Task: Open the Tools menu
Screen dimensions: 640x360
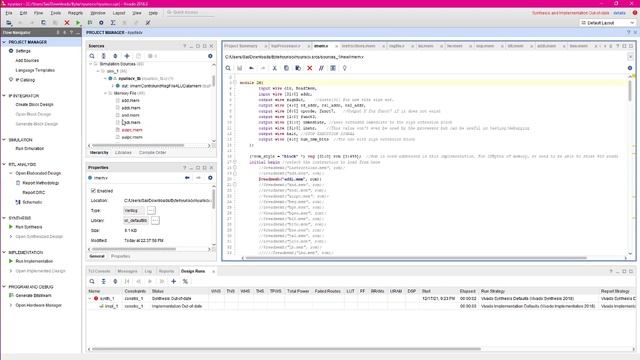Action: (56, 13)
